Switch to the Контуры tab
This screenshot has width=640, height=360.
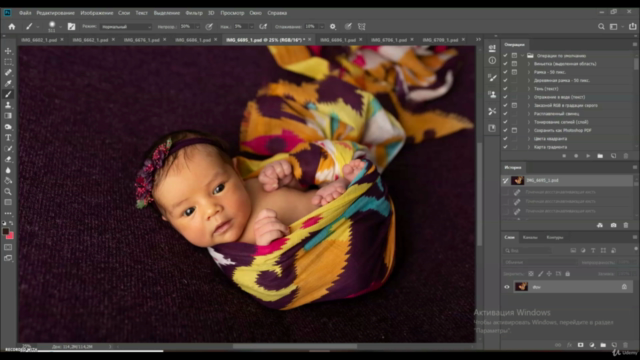(555, 237)
